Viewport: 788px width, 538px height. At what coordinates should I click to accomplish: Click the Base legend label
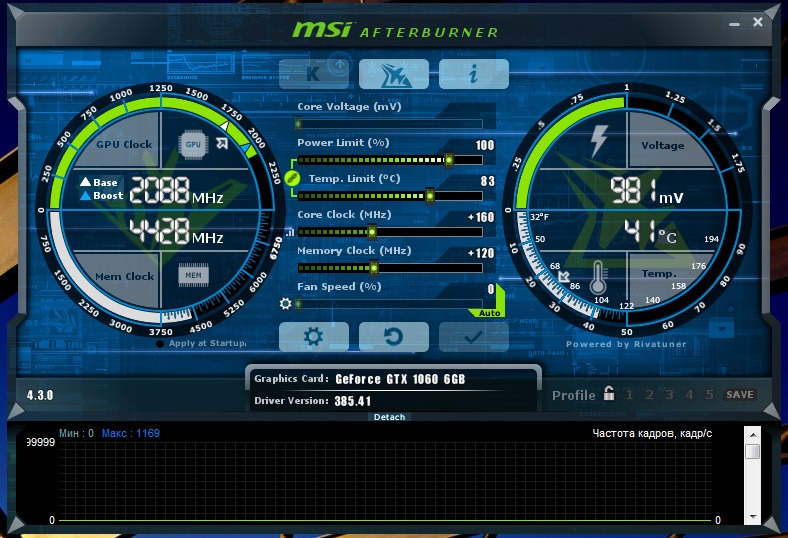(105, 182)
